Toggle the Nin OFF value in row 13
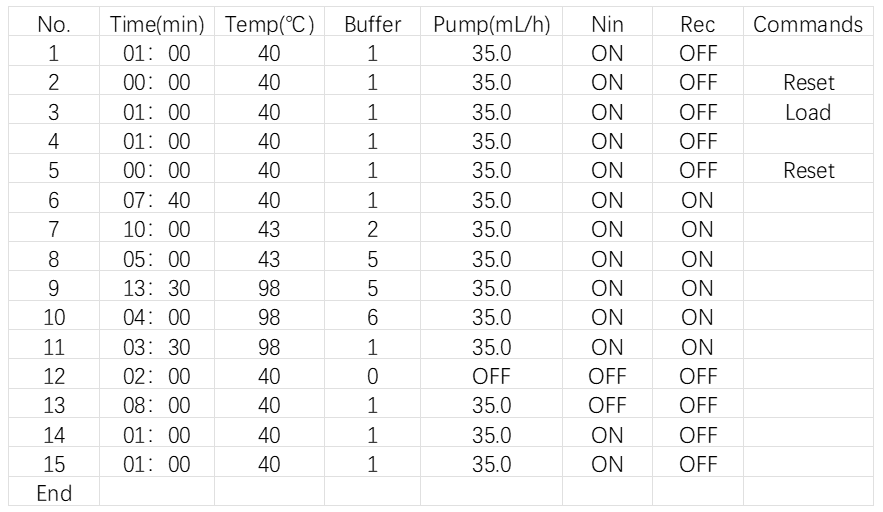This screenshot has width=883, height=512. (x=607, y=405)
